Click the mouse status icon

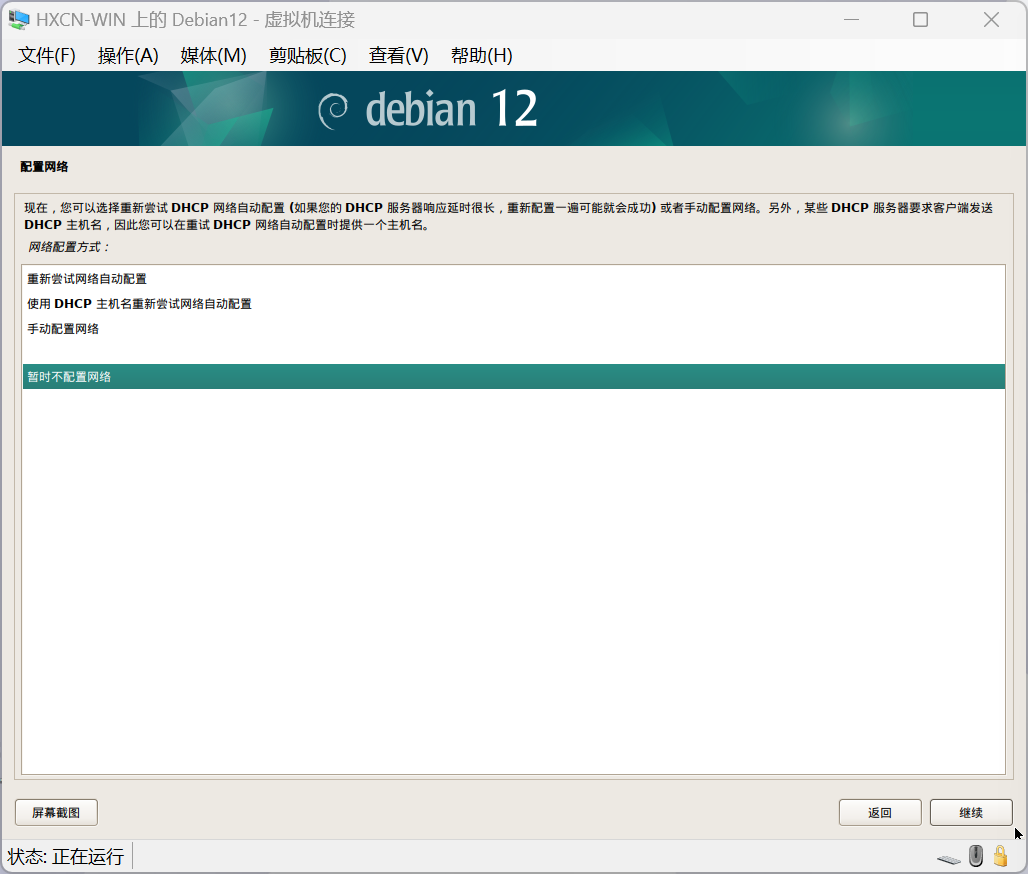pos(976,856)
